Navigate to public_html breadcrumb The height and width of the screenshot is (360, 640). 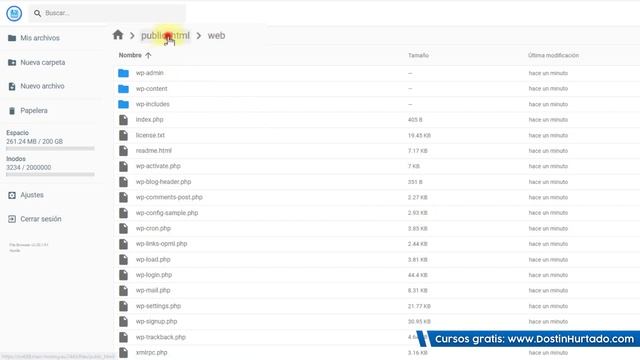[x=165, y=36]
